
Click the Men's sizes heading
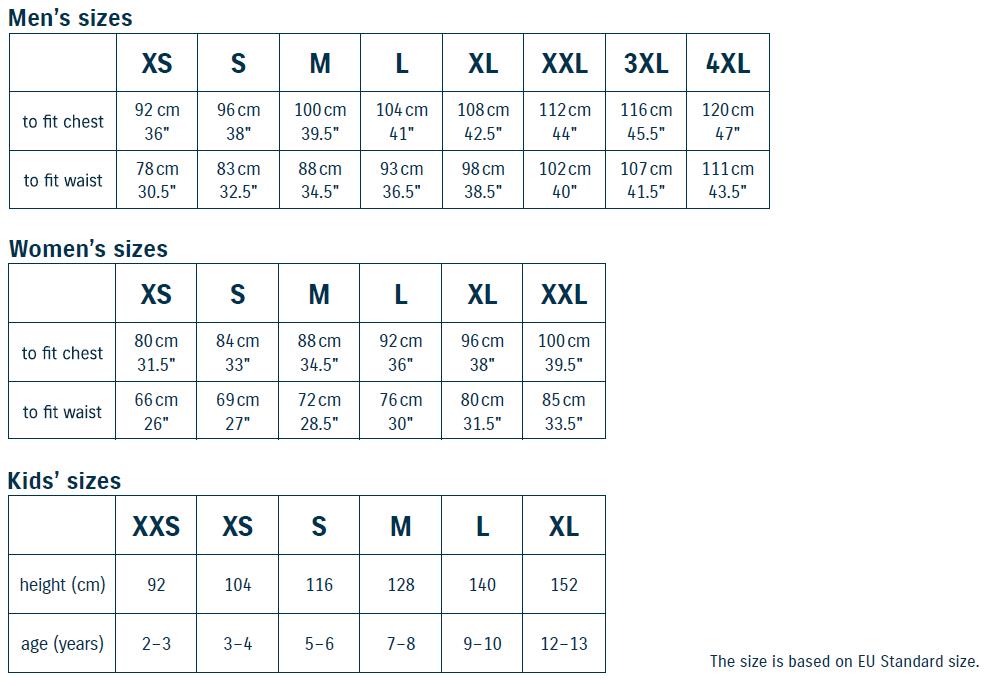[x=70, y=18]
